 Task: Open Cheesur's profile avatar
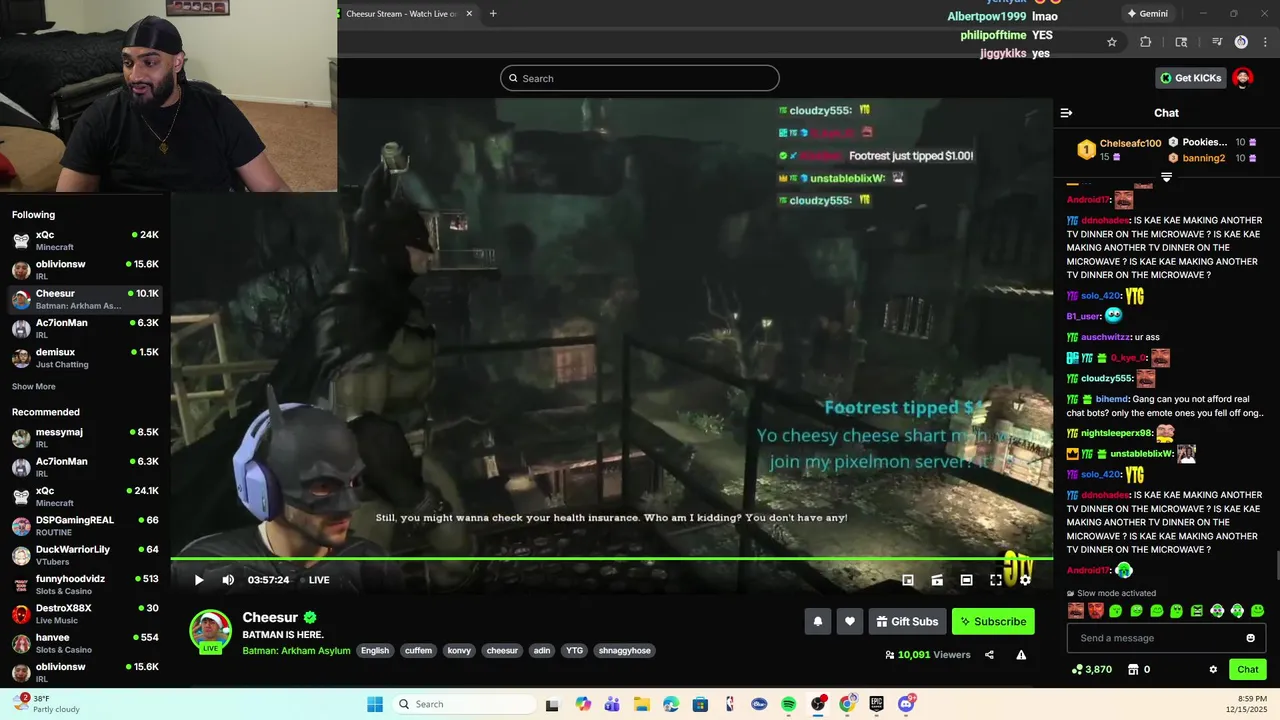[x=211, y=630]
